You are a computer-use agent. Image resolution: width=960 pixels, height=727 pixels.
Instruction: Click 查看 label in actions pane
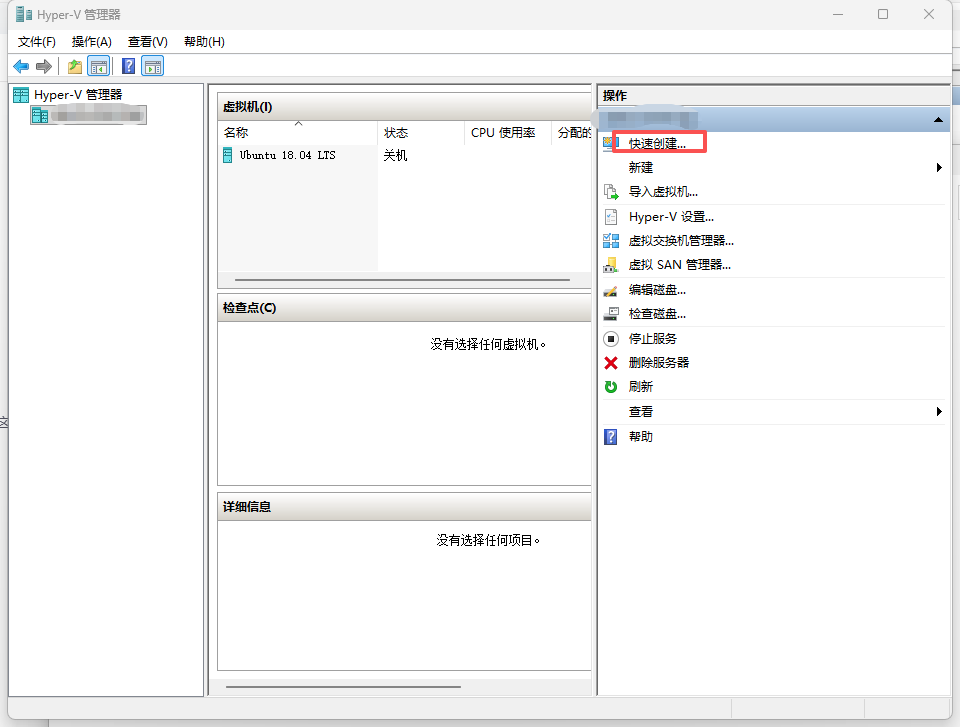coord(641,412)
